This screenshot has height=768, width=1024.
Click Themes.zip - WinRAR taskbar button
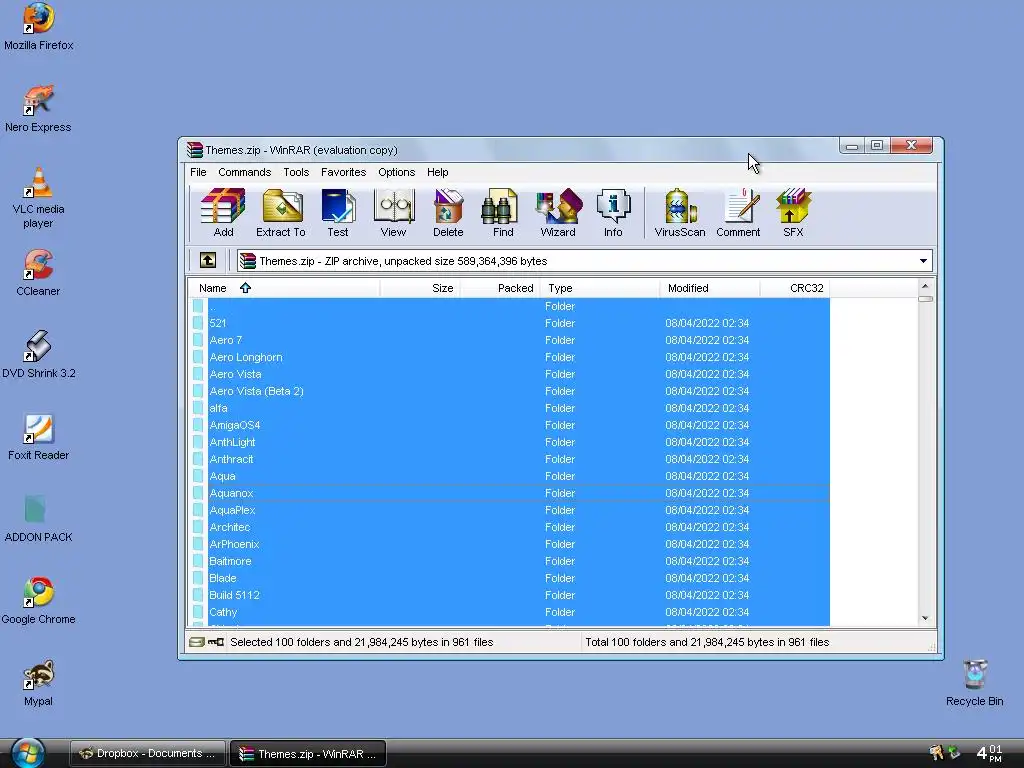pyautogui.click(x=308, y=754)
